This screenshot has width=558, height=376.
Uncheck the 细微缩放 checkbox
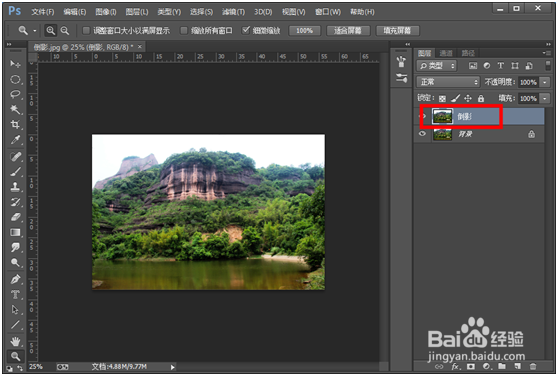246,30
